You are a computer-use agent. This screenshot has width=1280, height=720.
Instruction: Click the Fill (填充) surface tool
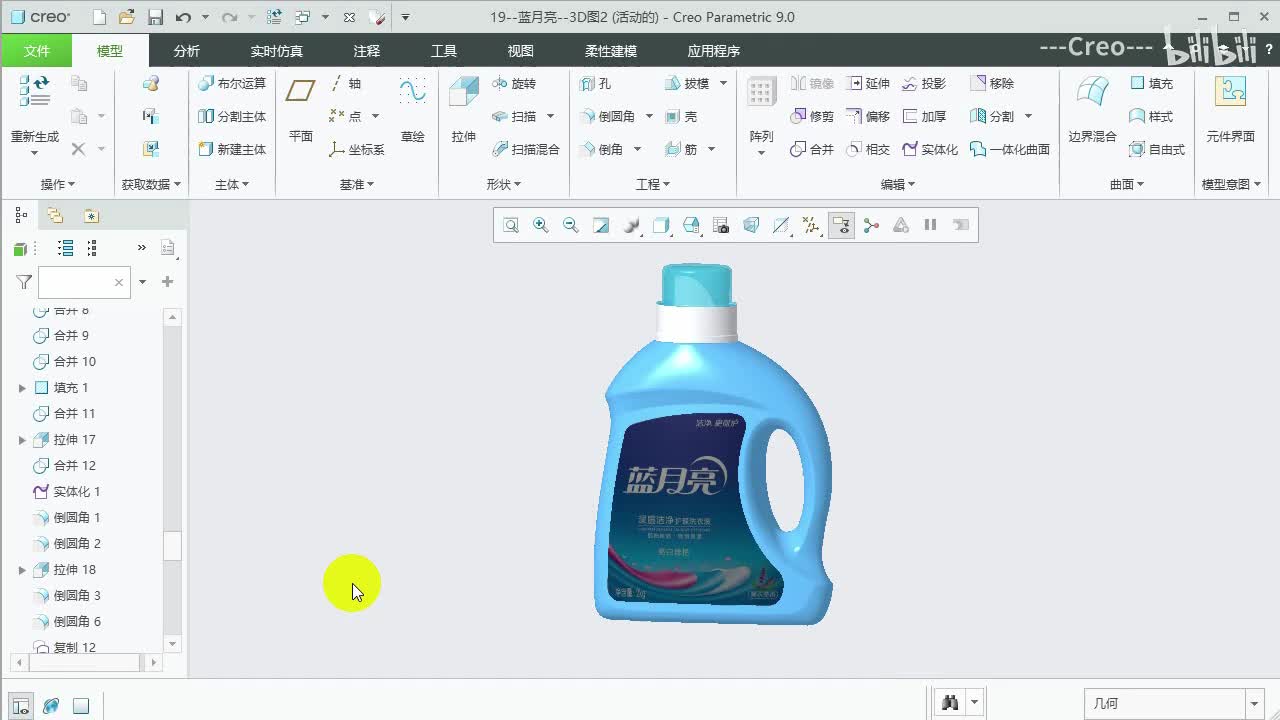[1151, 84]
